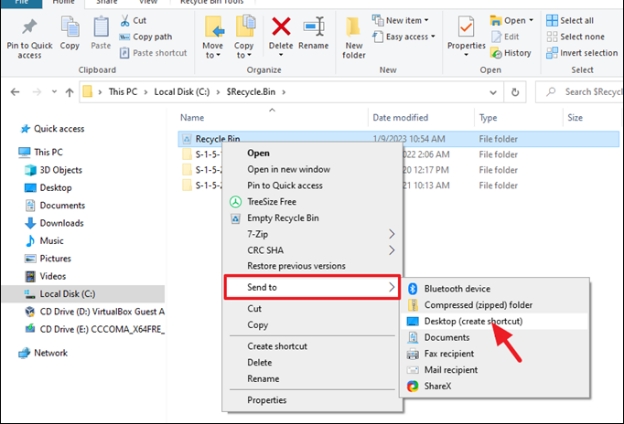Viewport: 624px width, 424px height.
Task: Click Empty Recycle Bin in context menu
Action: pos(283,217)
